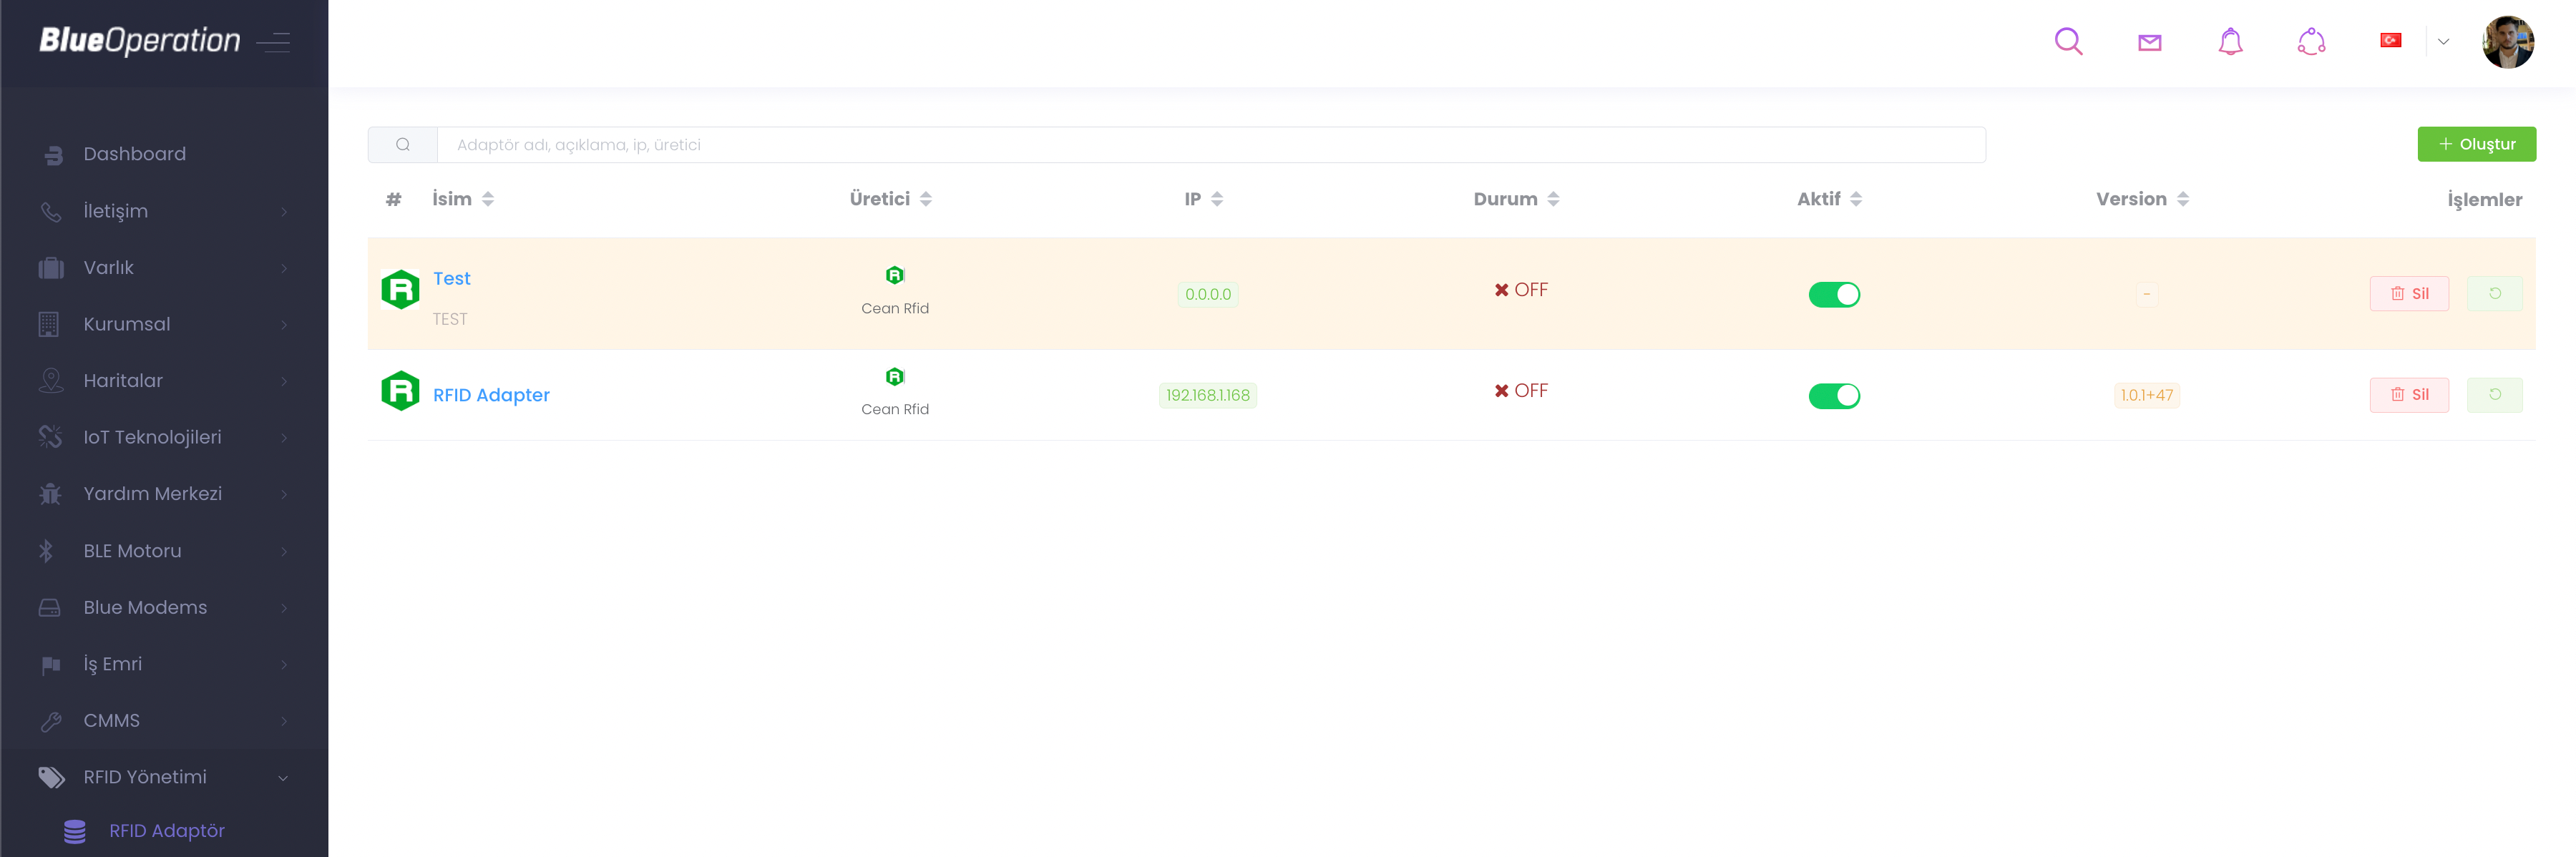The image size is (2576, 857).
Task: Click the user profile avatar
Action: [x=2507, y=42]
